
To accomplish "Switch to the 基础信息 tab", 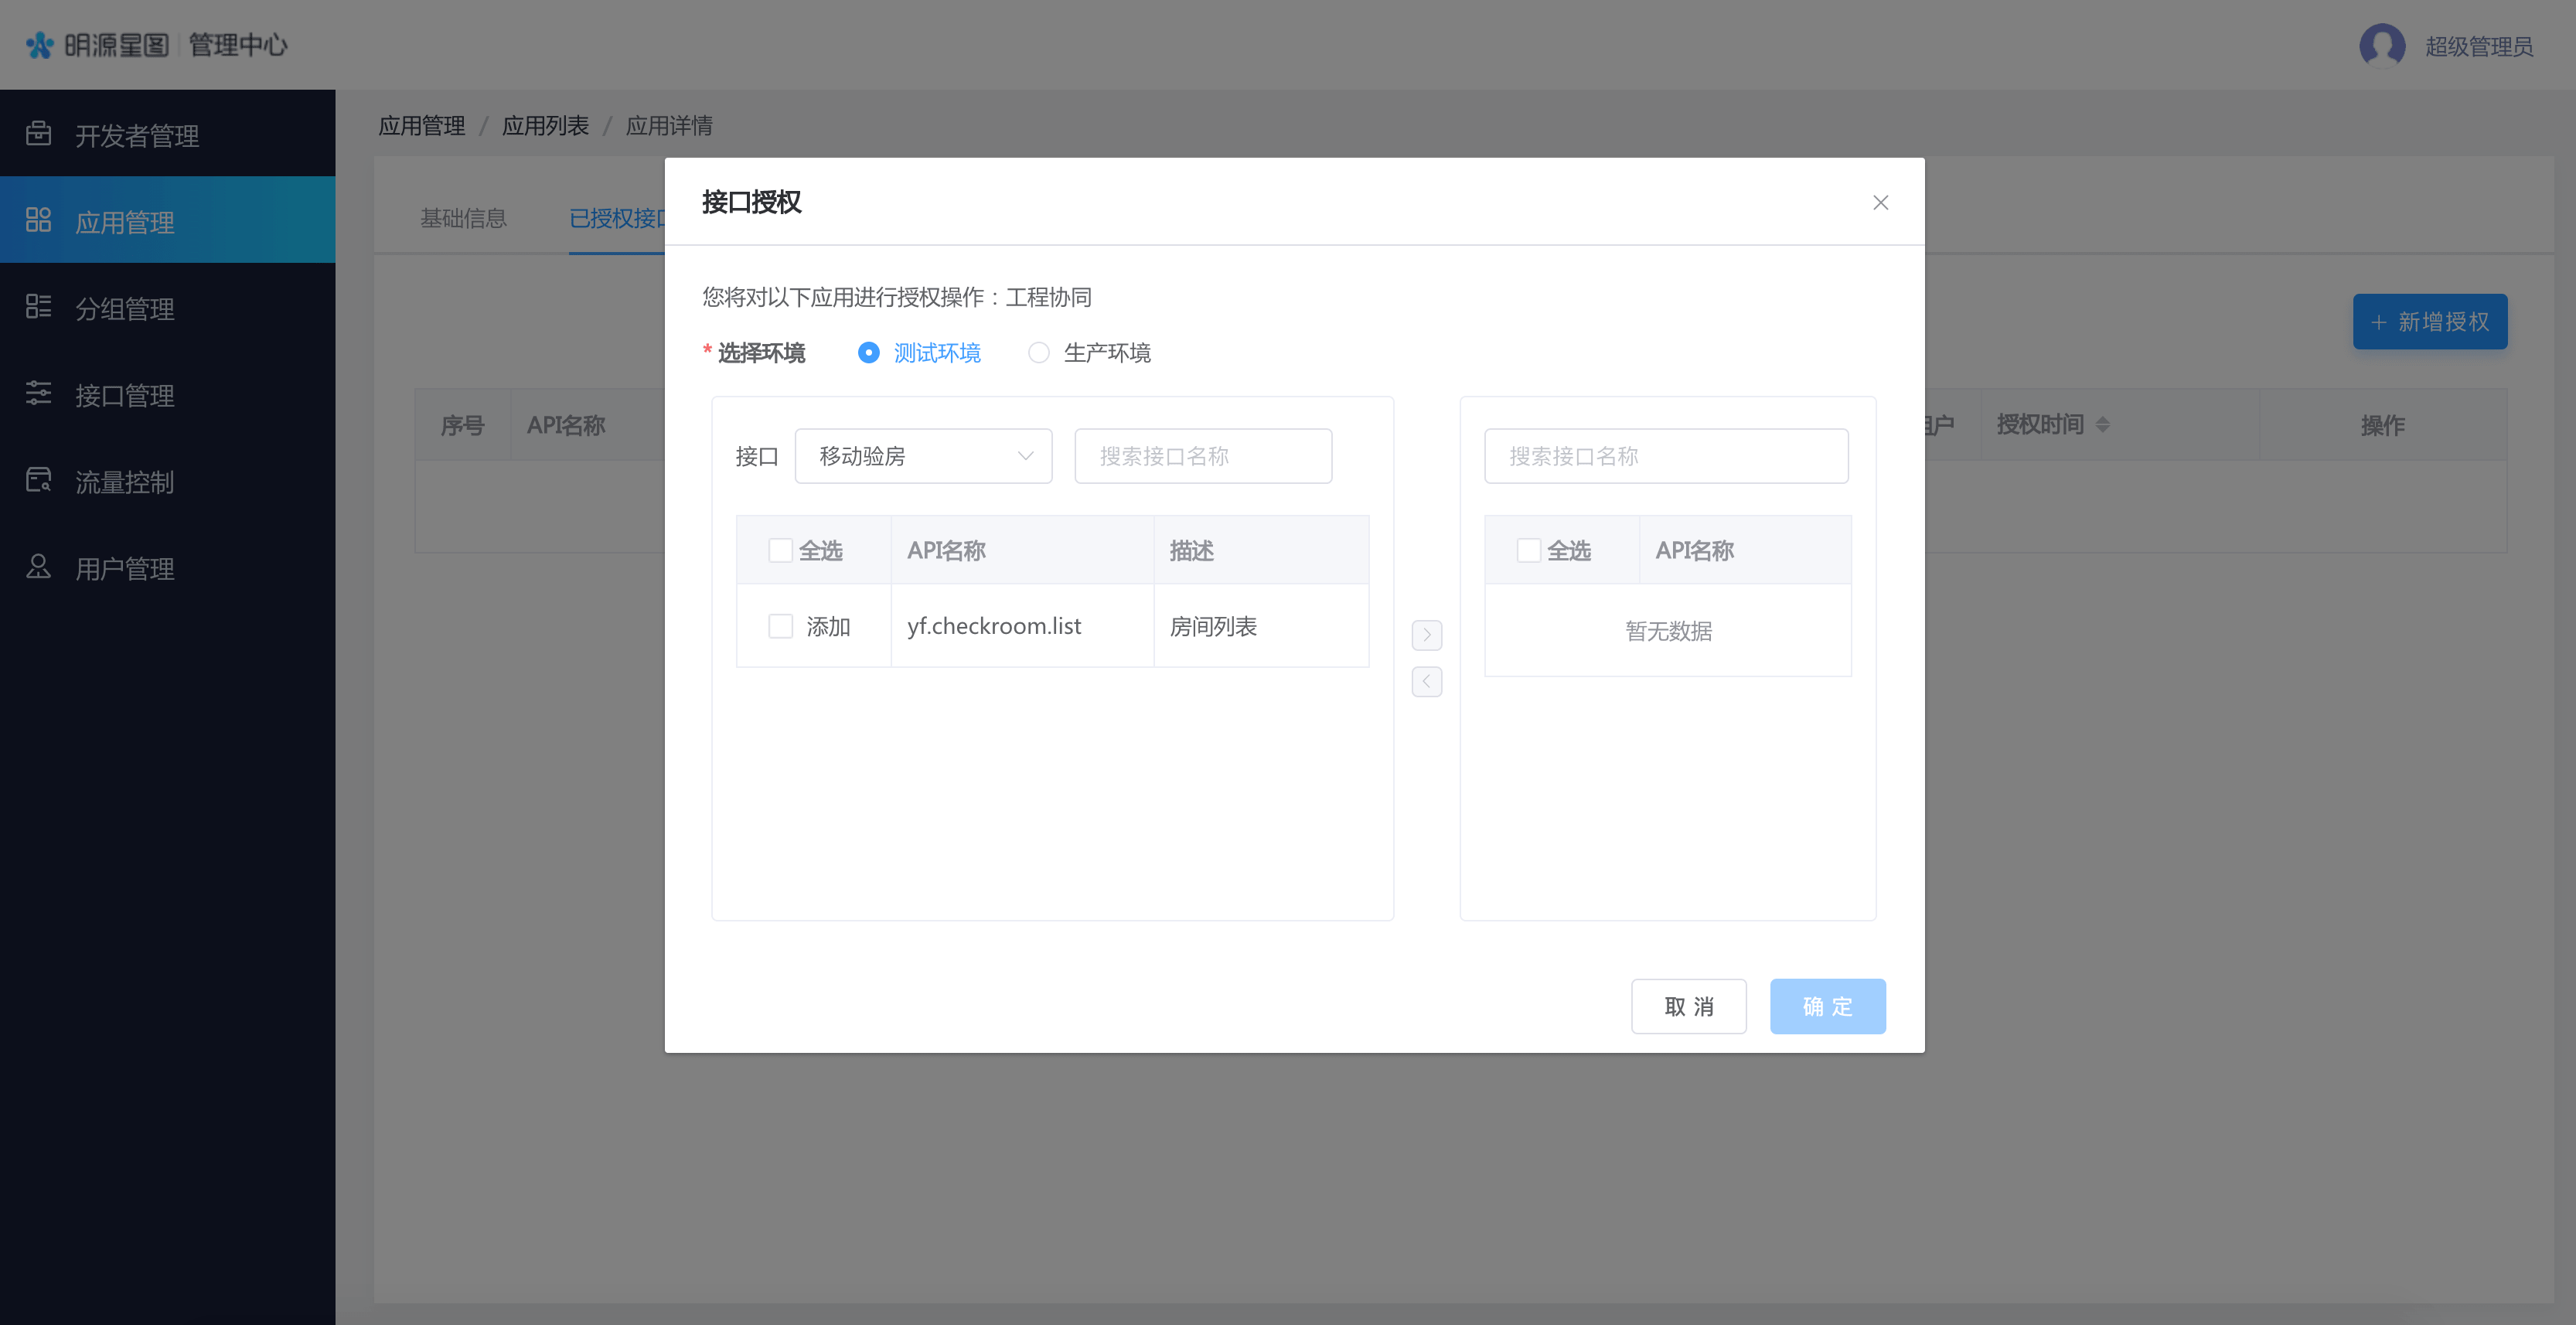I will [x=463, y=219].
